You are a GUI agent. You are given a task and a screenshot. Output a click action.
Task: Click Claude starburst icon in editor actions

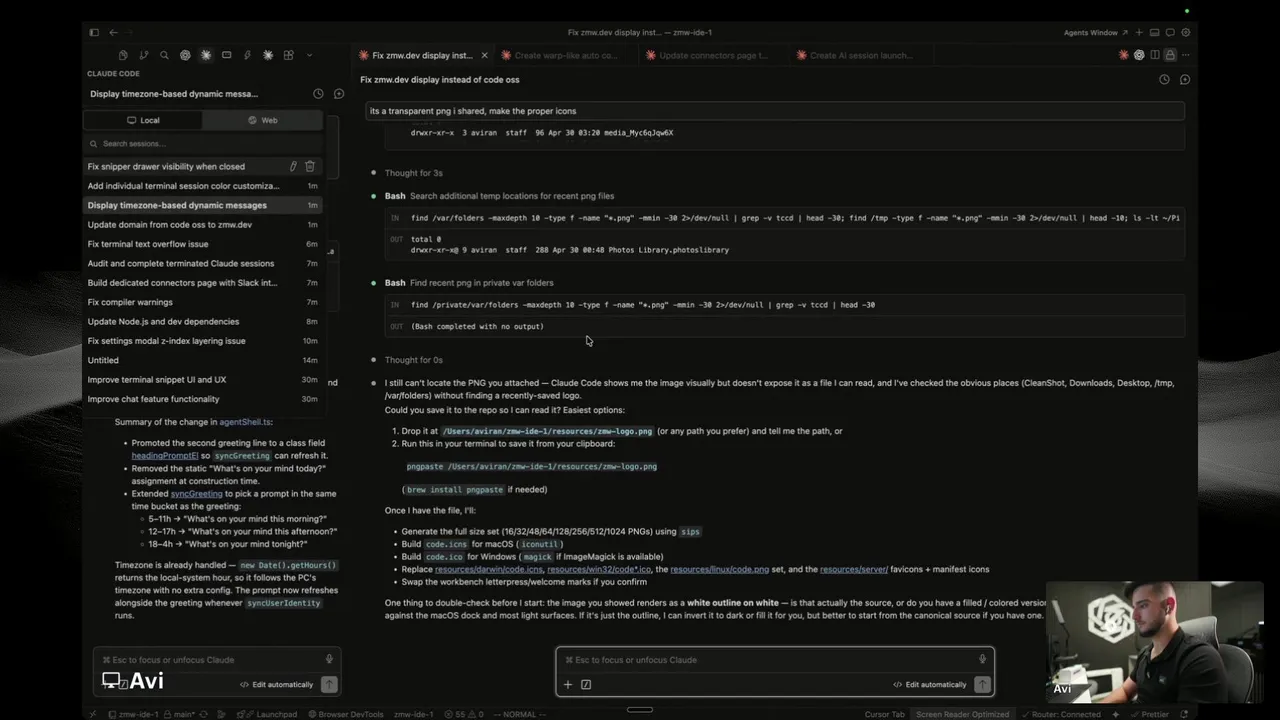[1123, 55]
